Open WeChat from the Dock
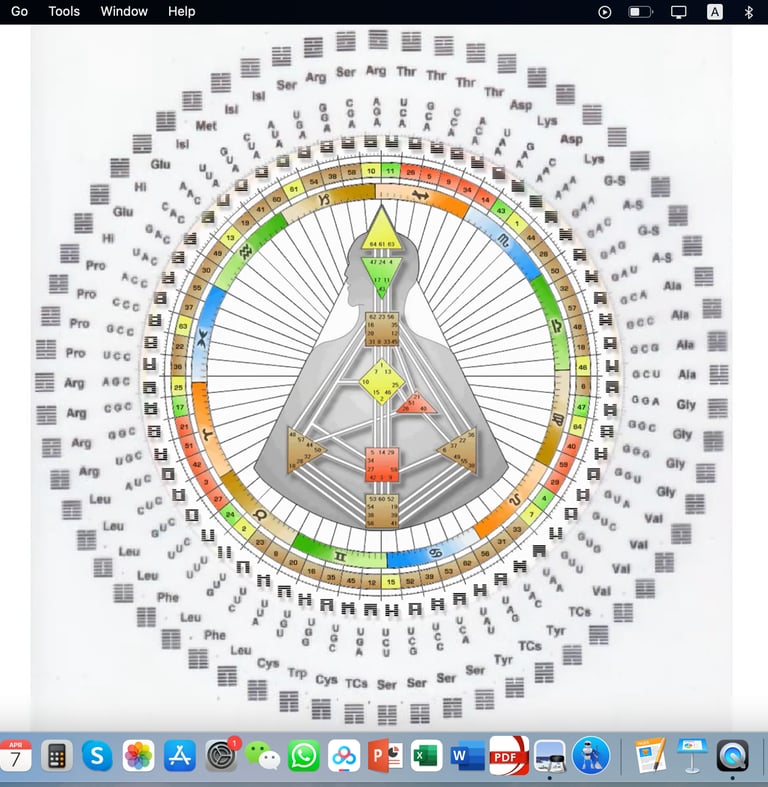 pyautogui.click(x=262, y=755)
